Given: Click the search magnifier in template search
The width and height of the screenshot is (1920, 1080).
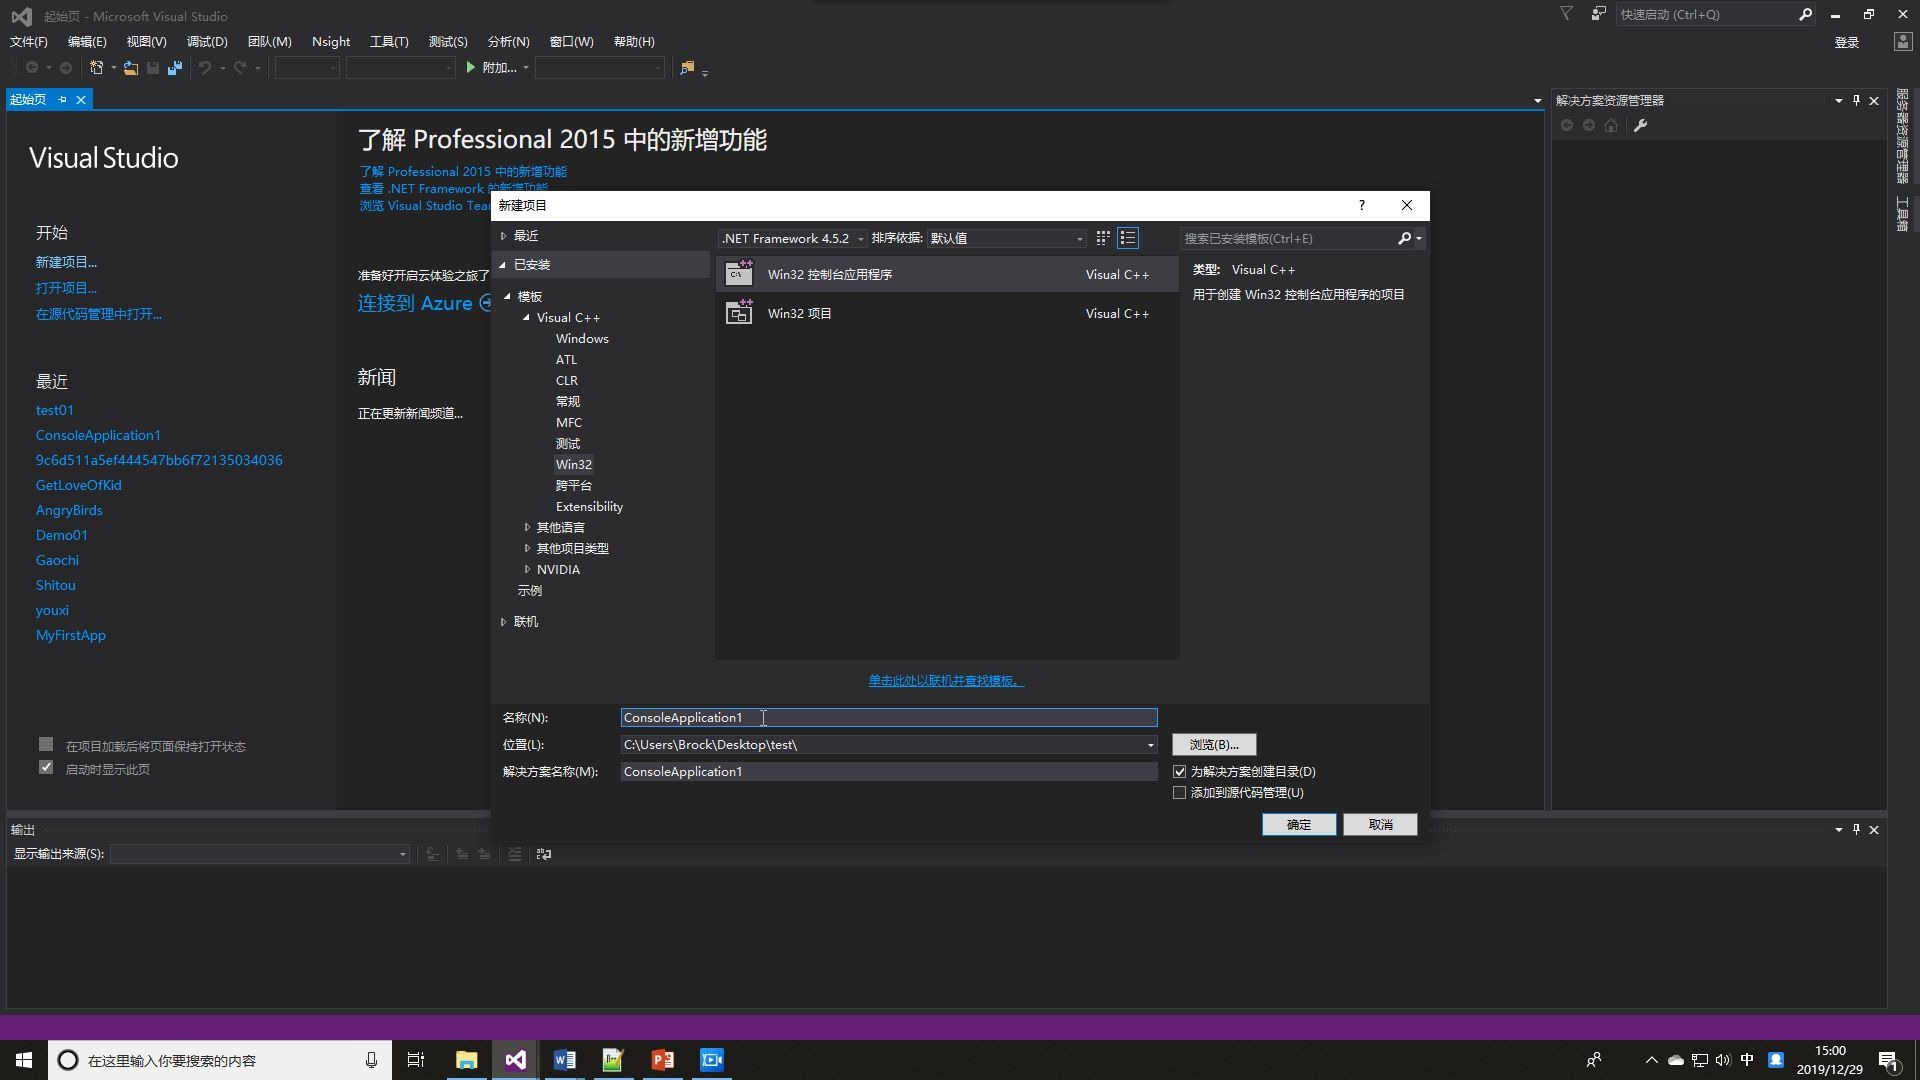Looking at the screenshot, I should (1404, 238).
